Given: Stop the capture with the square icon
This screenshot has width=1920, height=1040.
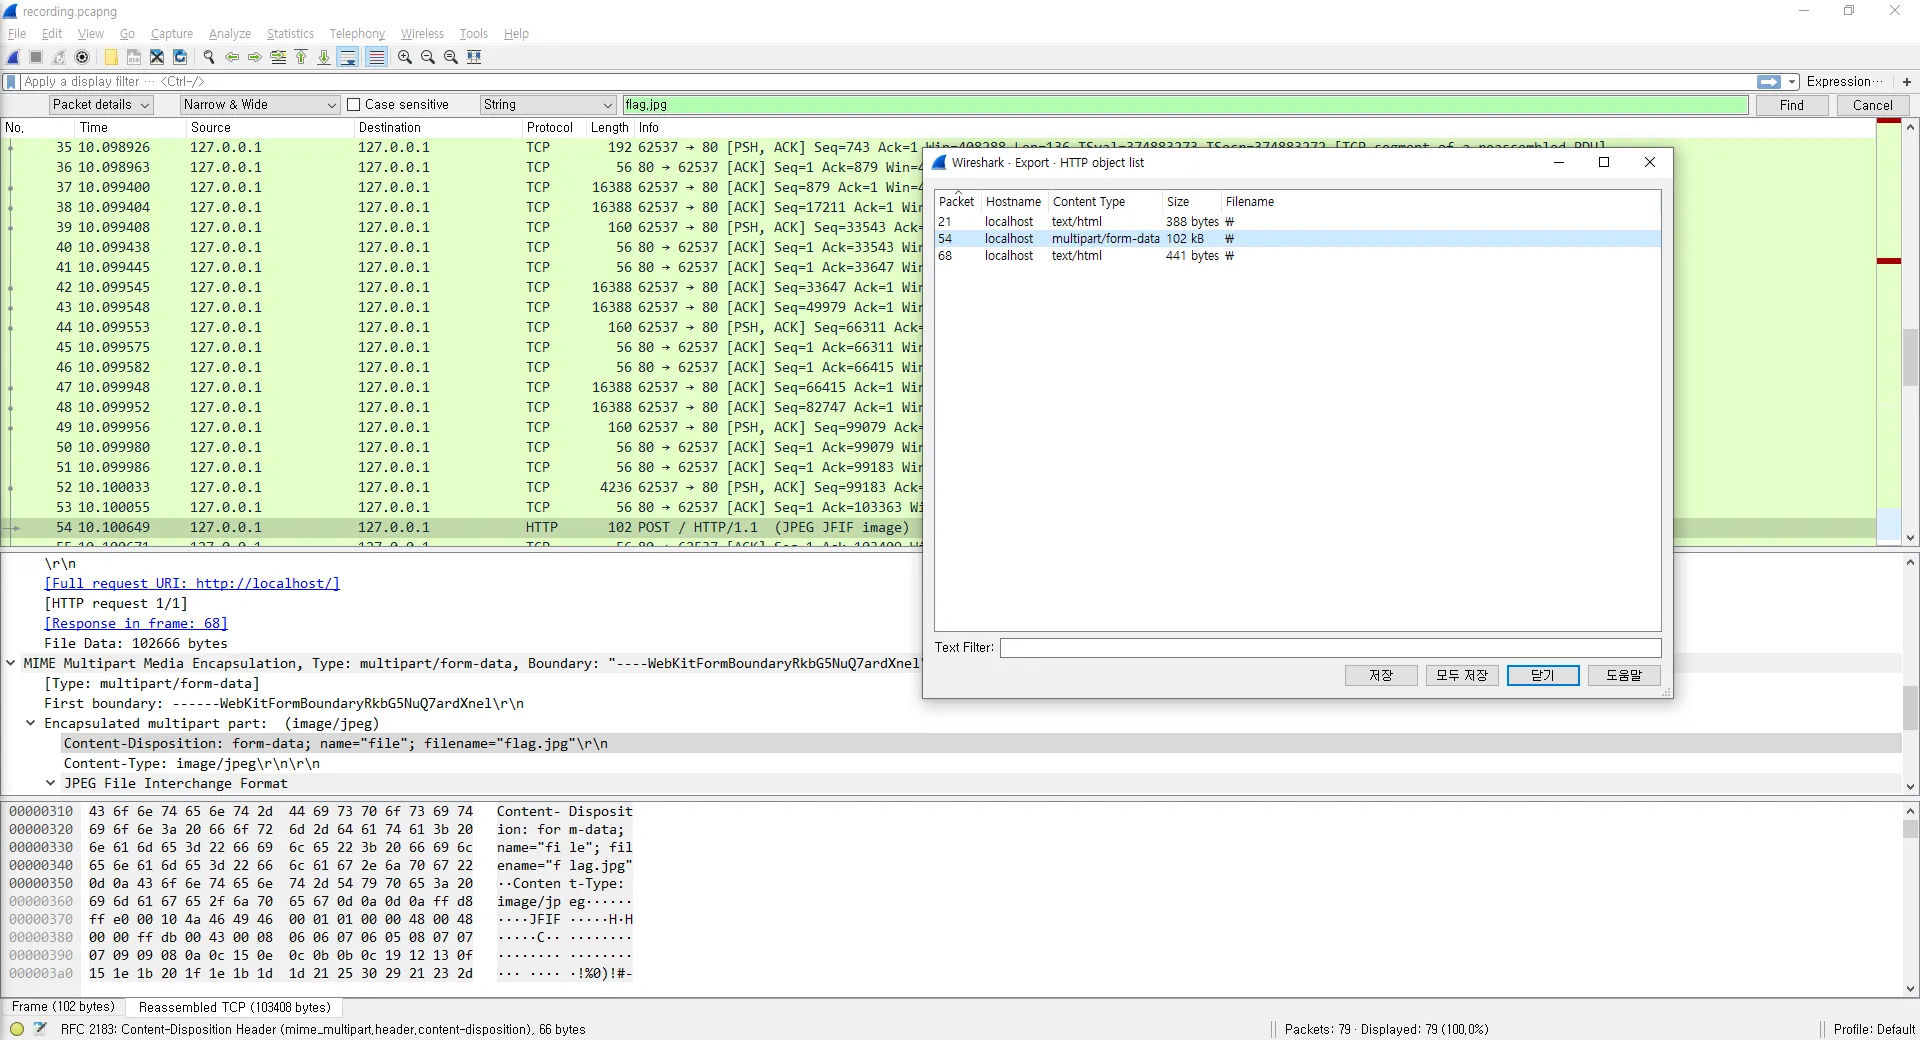Looking at the screenshot, I should click(x=36, y=57).
